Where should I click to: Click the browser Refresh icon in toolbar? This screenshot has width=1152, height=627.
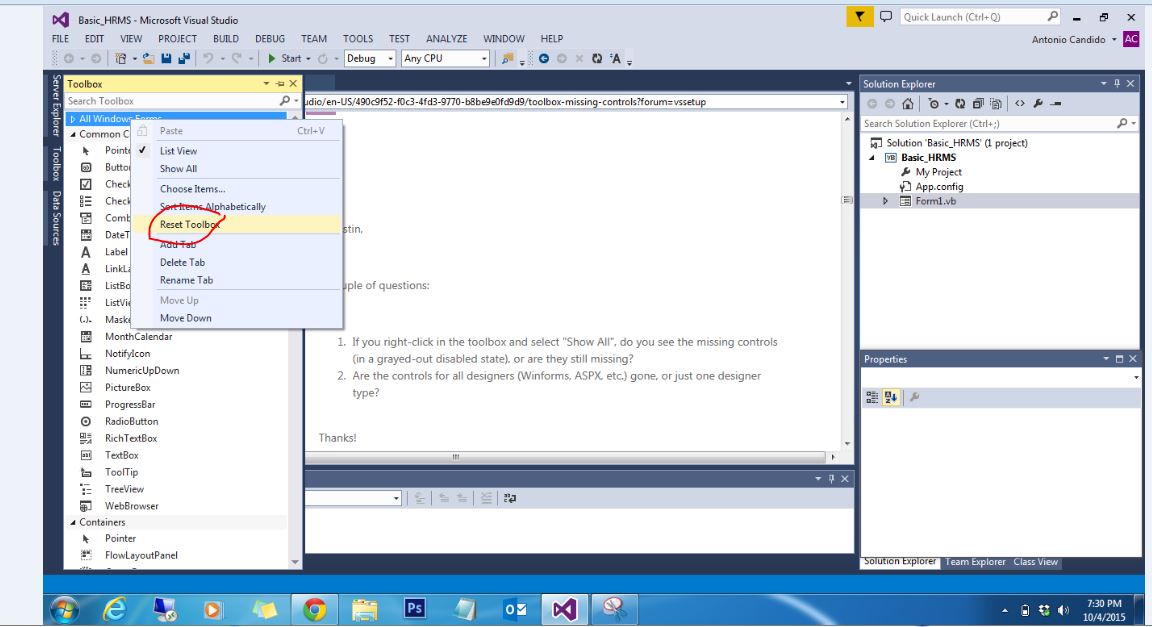coord(597,58)
